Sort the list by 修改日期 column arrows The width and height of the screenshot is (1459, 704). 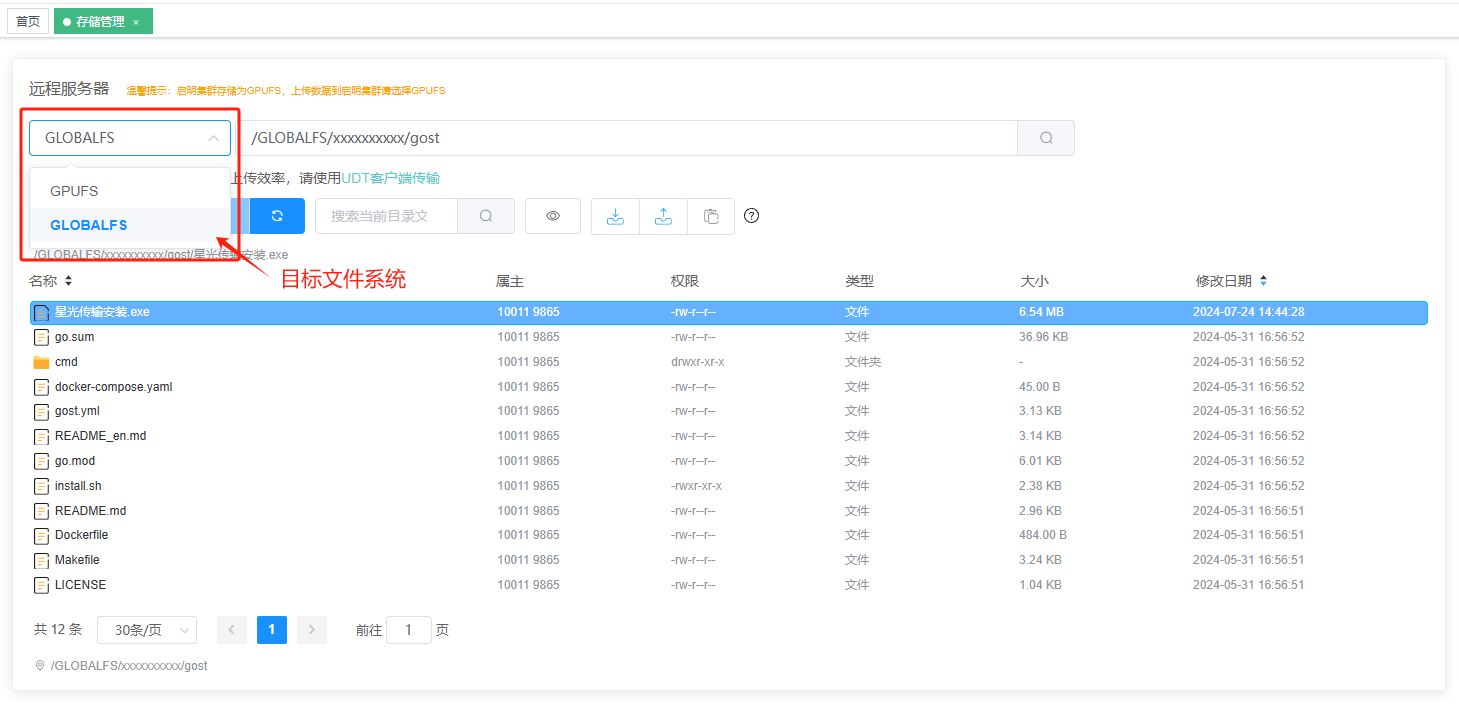coord(1263,281)
